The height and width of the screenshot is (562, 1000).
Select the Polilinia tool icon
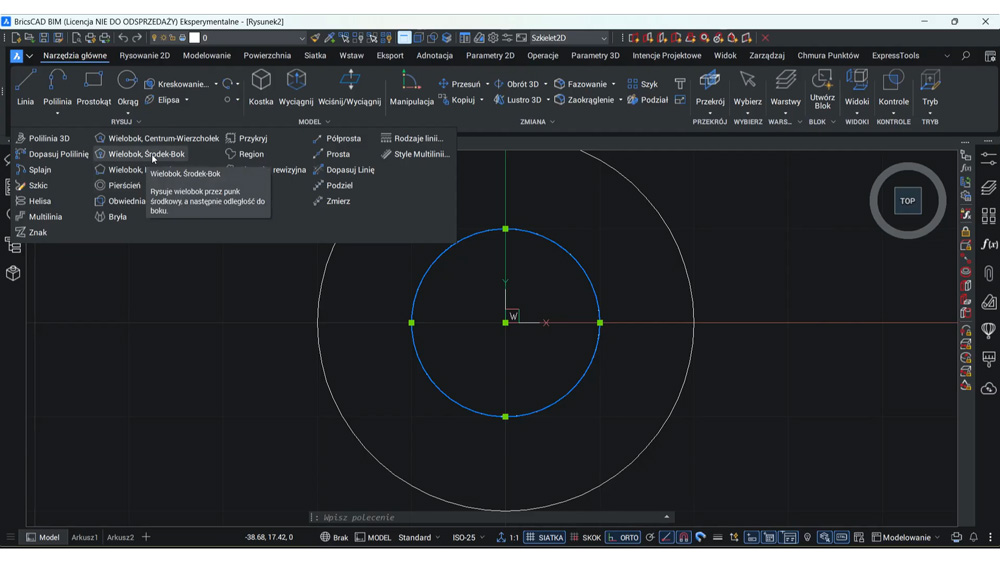(x=57, y=80)
